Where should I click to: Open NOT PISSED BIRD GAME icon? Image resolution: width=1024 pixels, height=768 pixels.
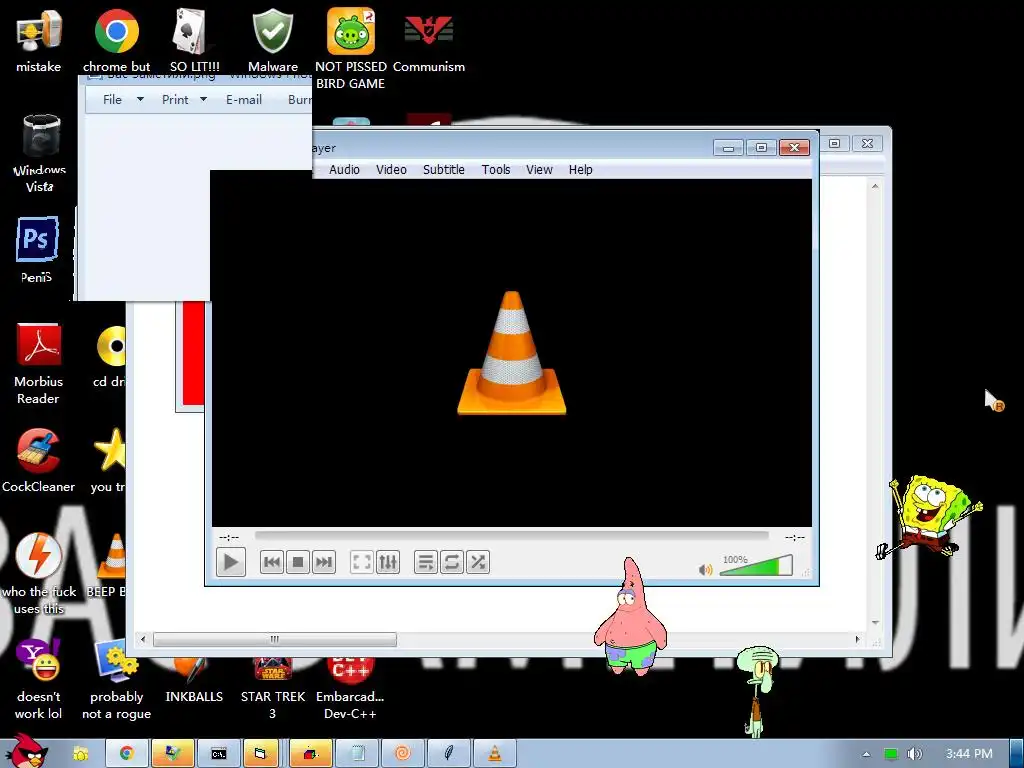point(351,49)
